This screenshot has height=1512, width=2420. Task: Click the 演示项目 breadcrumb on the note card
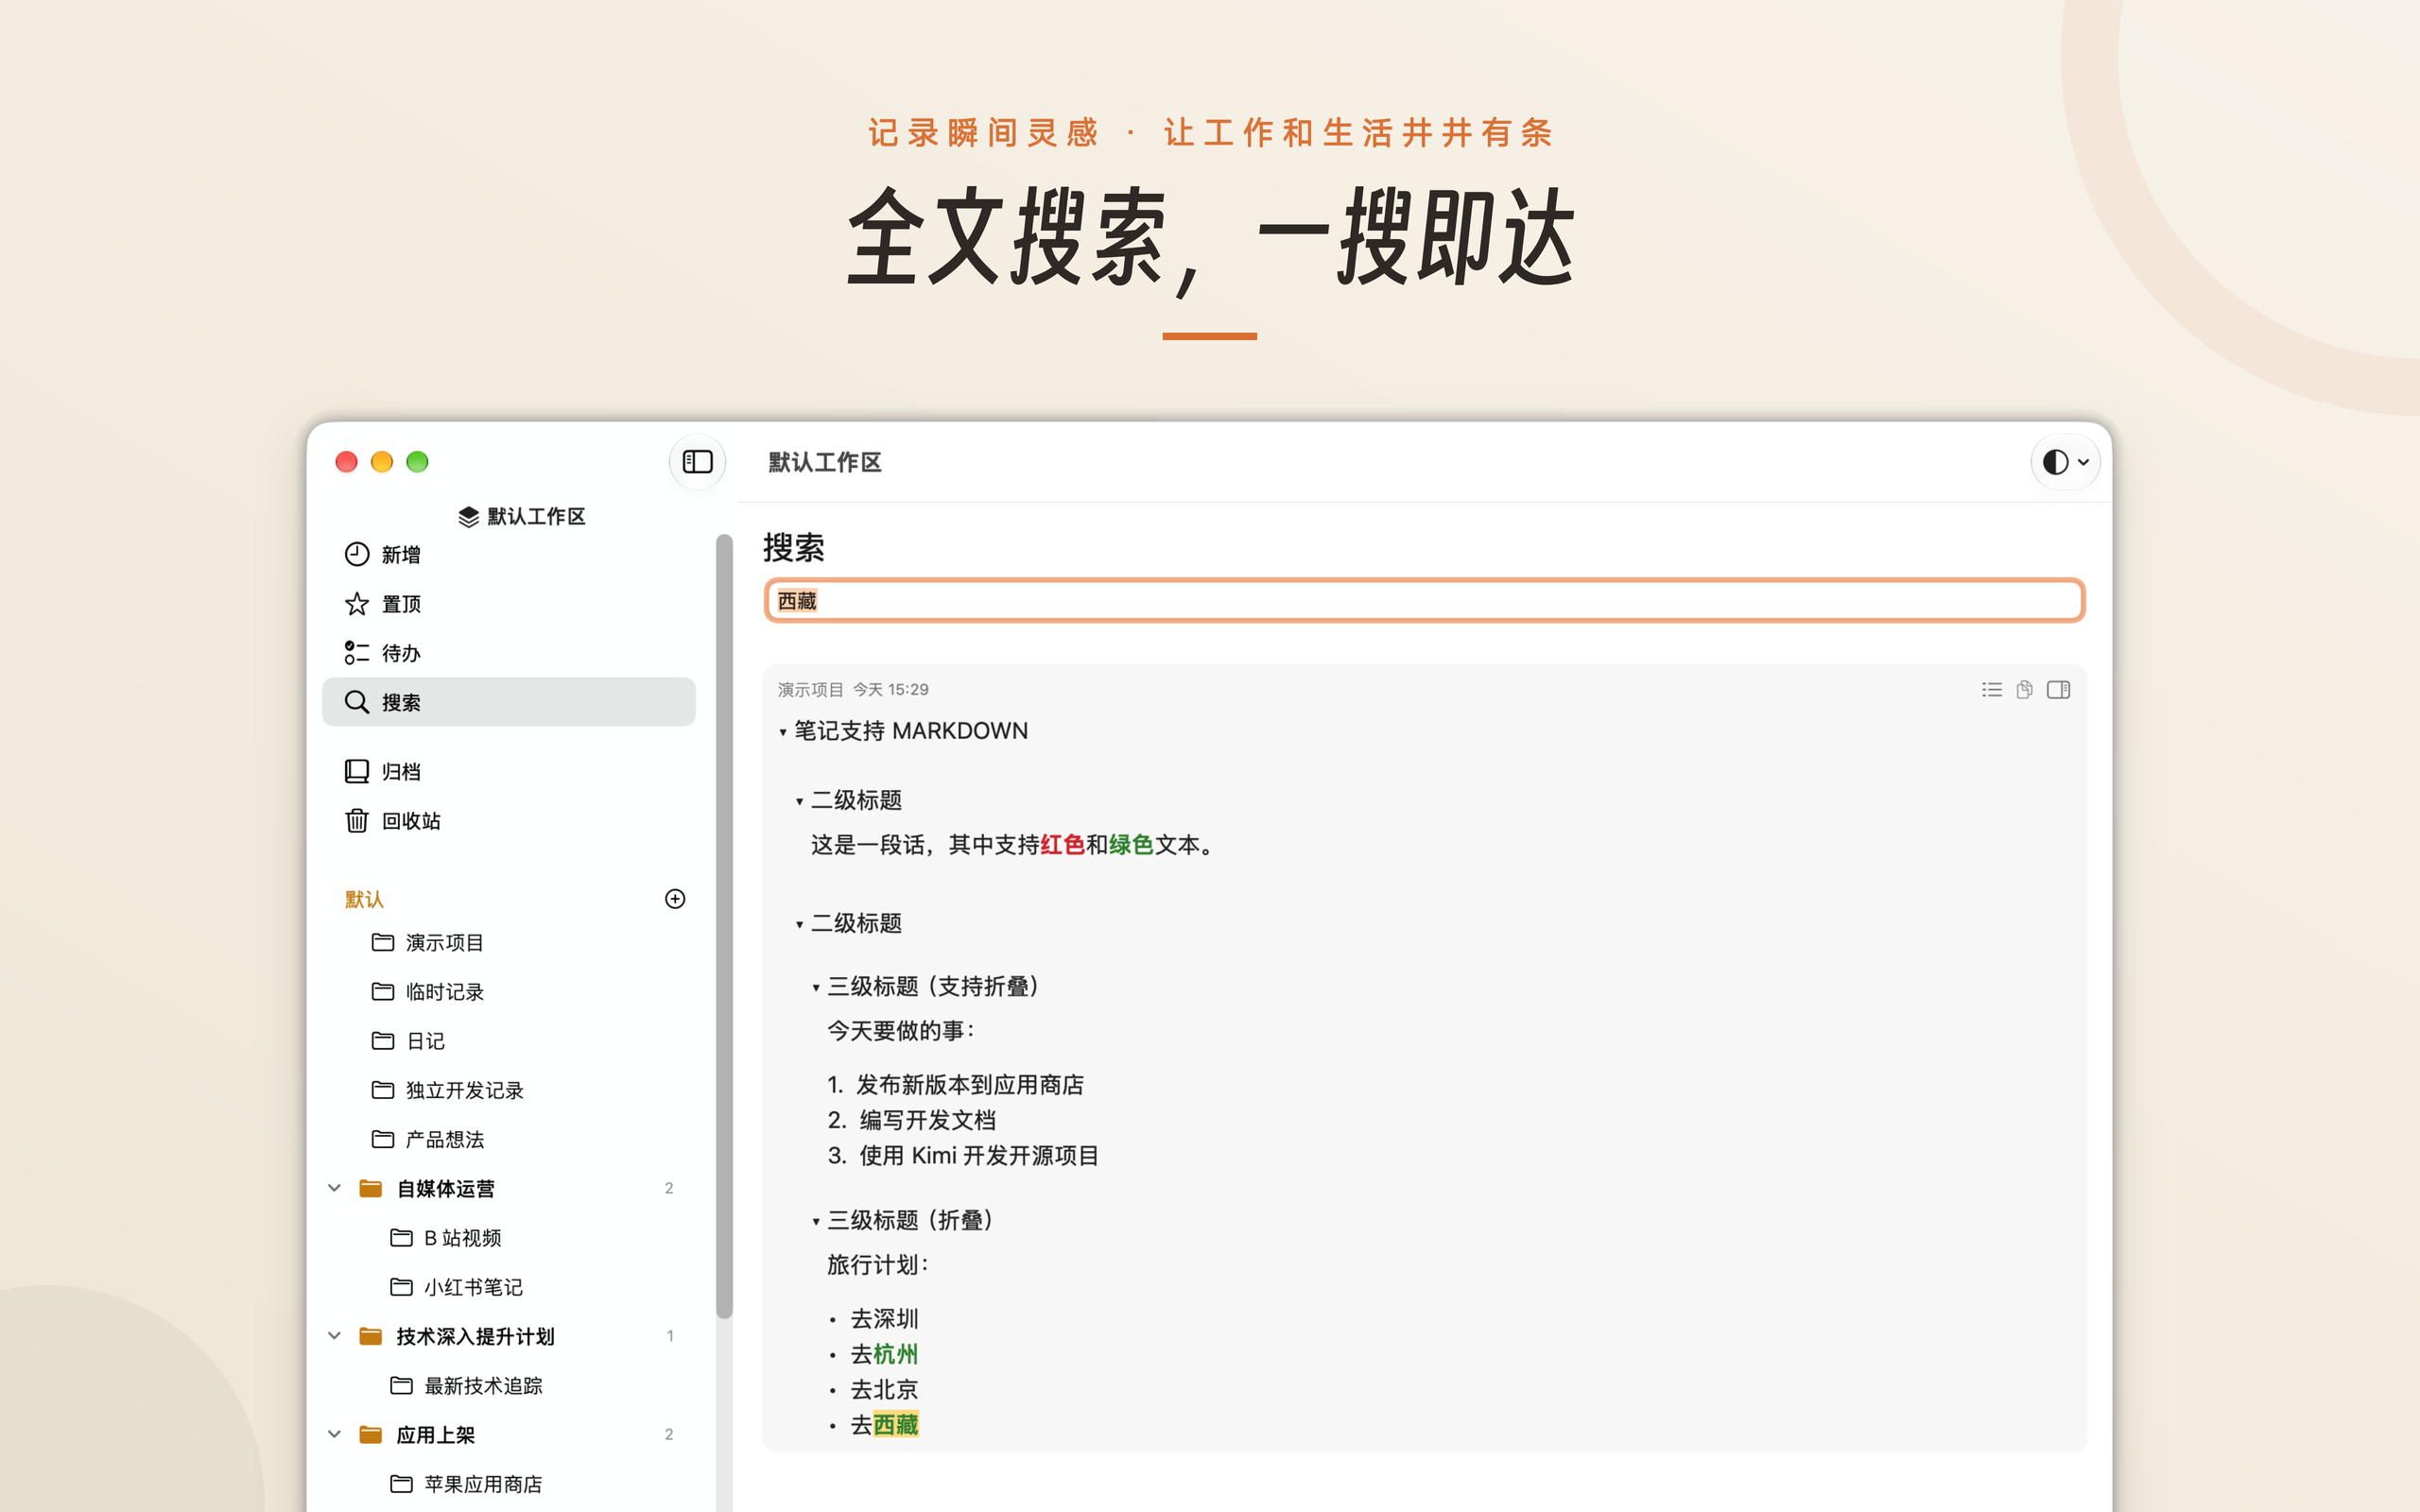810,689
